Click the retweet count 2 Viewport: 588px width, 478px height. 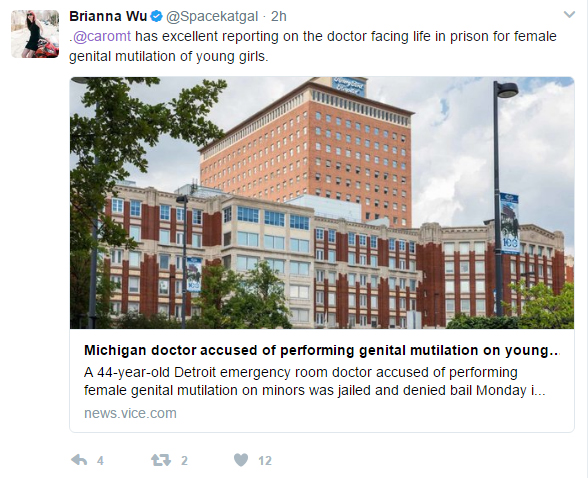184,460
